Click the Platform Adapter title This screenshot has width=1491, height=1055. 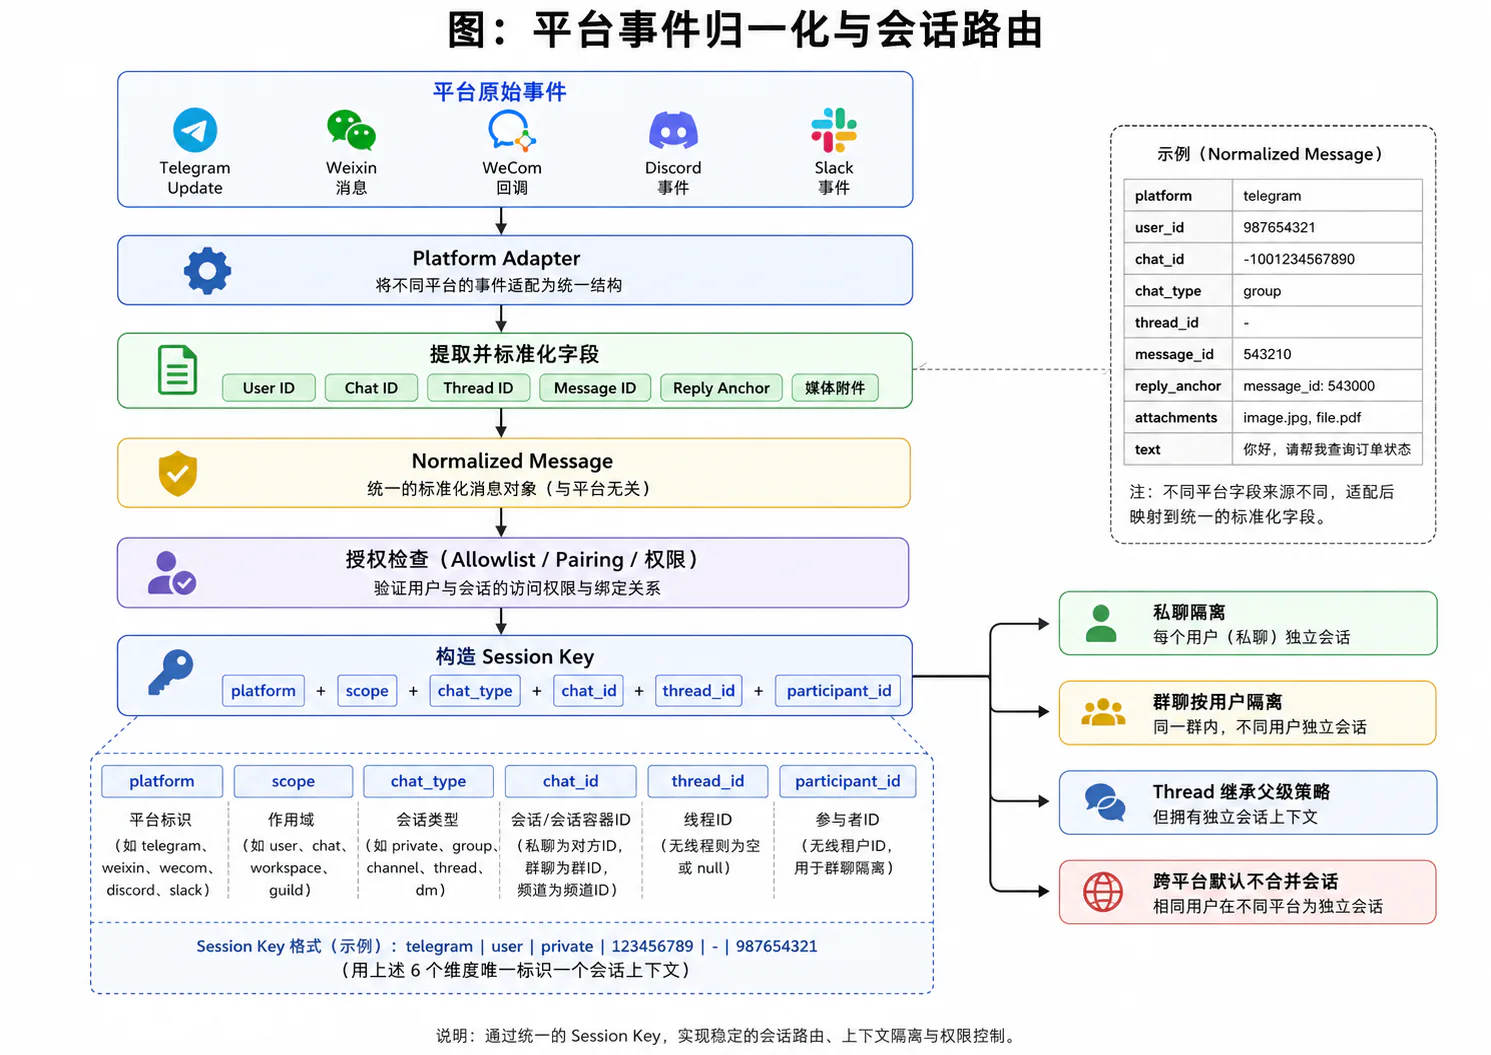[x=496, y=258]
